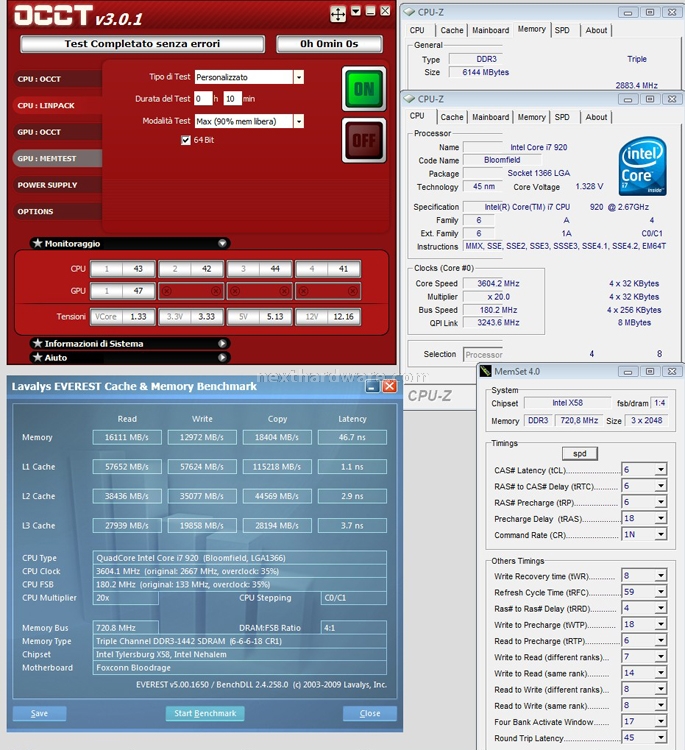Select GPU : OCCT sidebar tab
This screenshot has width=685, height=750.
tap(57, 132)
